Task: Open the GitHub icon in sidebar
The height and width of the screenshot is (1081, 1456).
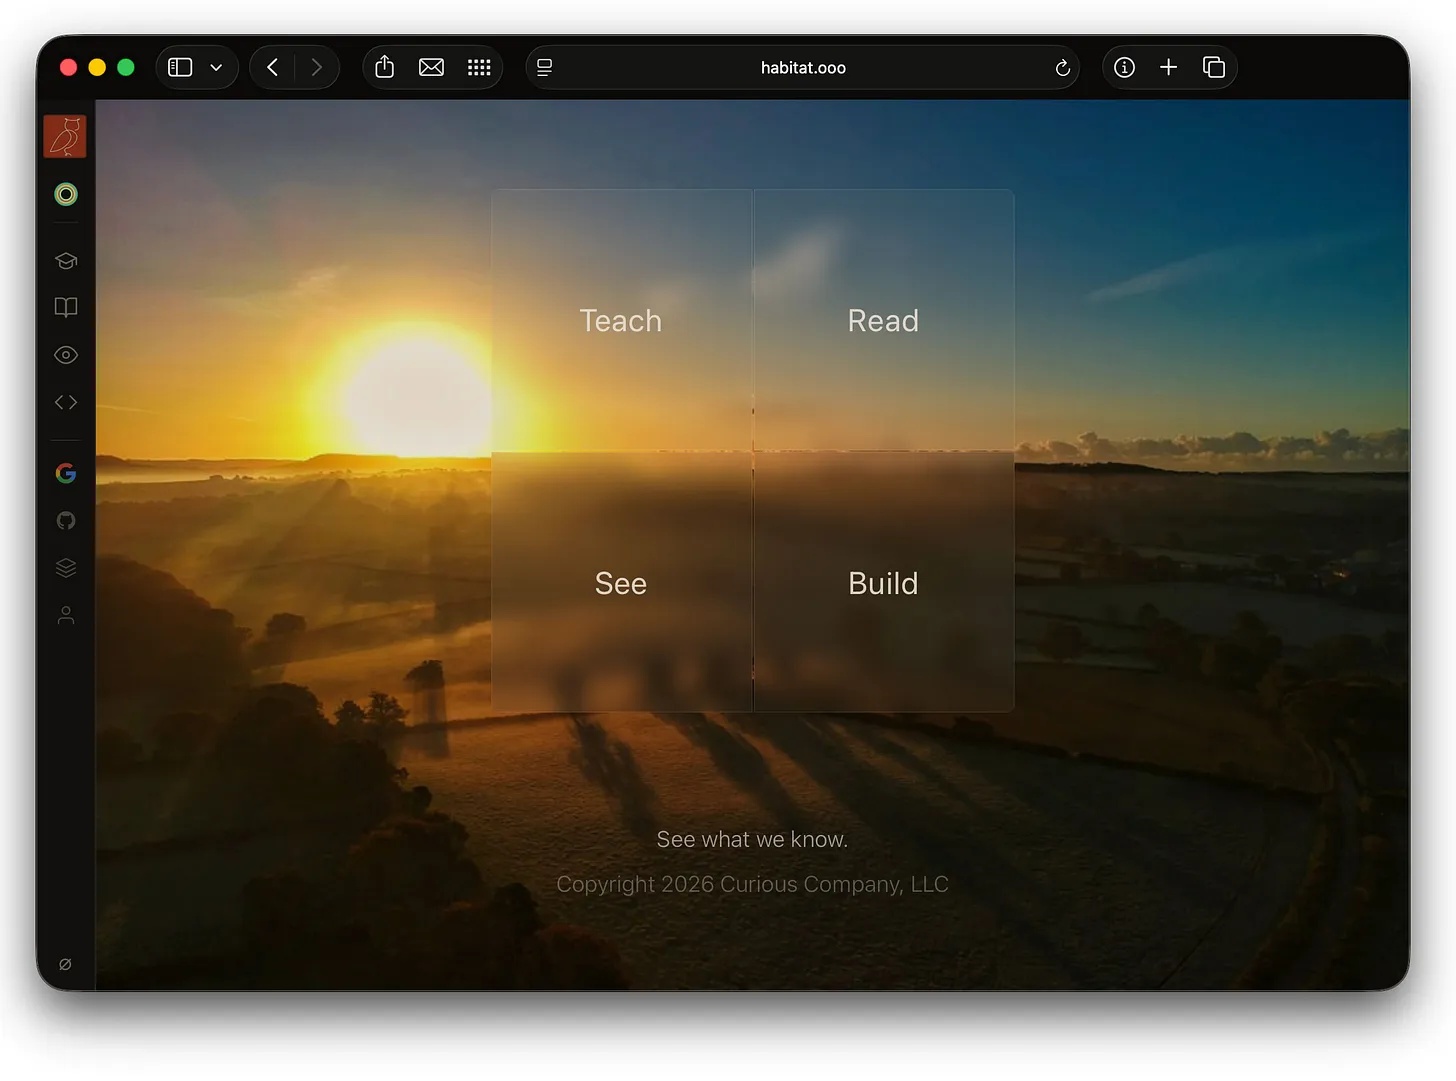Action: [x=66, y=520]
